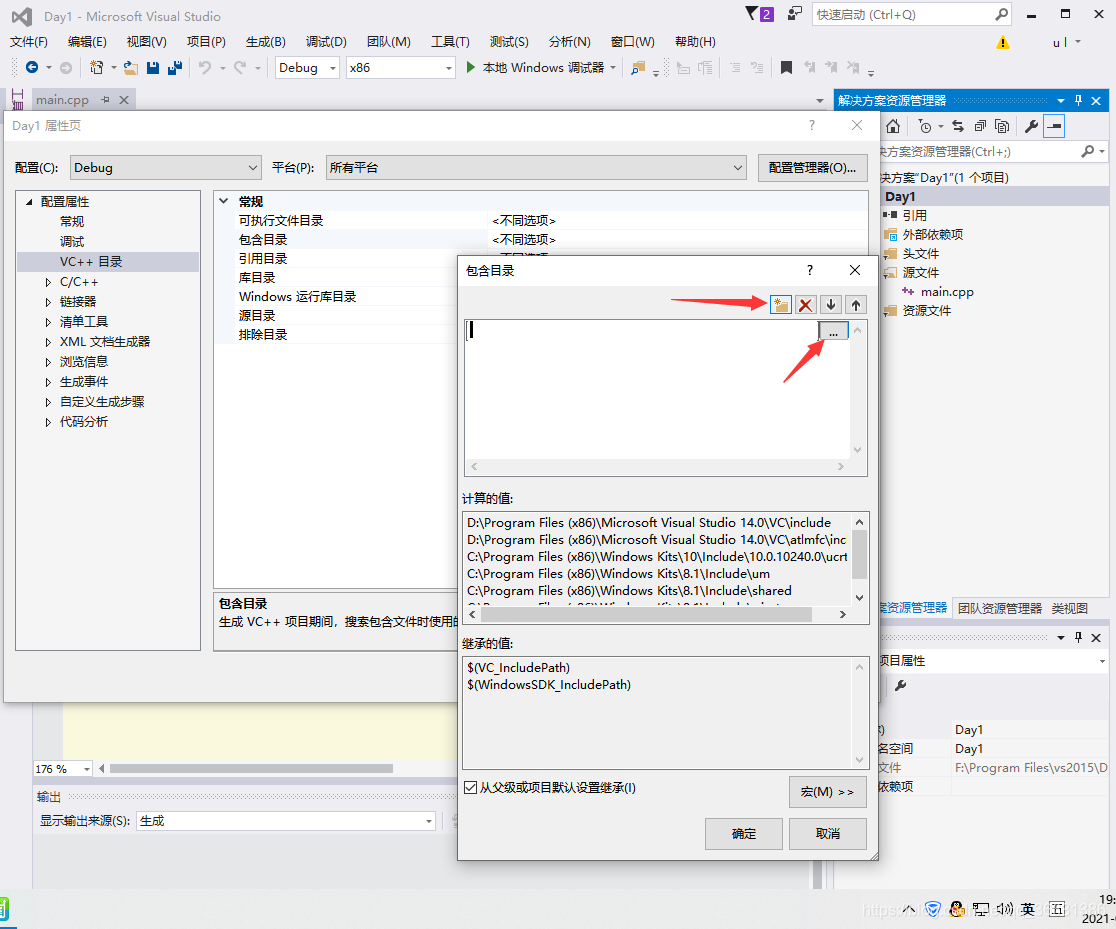Open the 显示输出来源 生成 dropdown

click(x=286, y=821)
